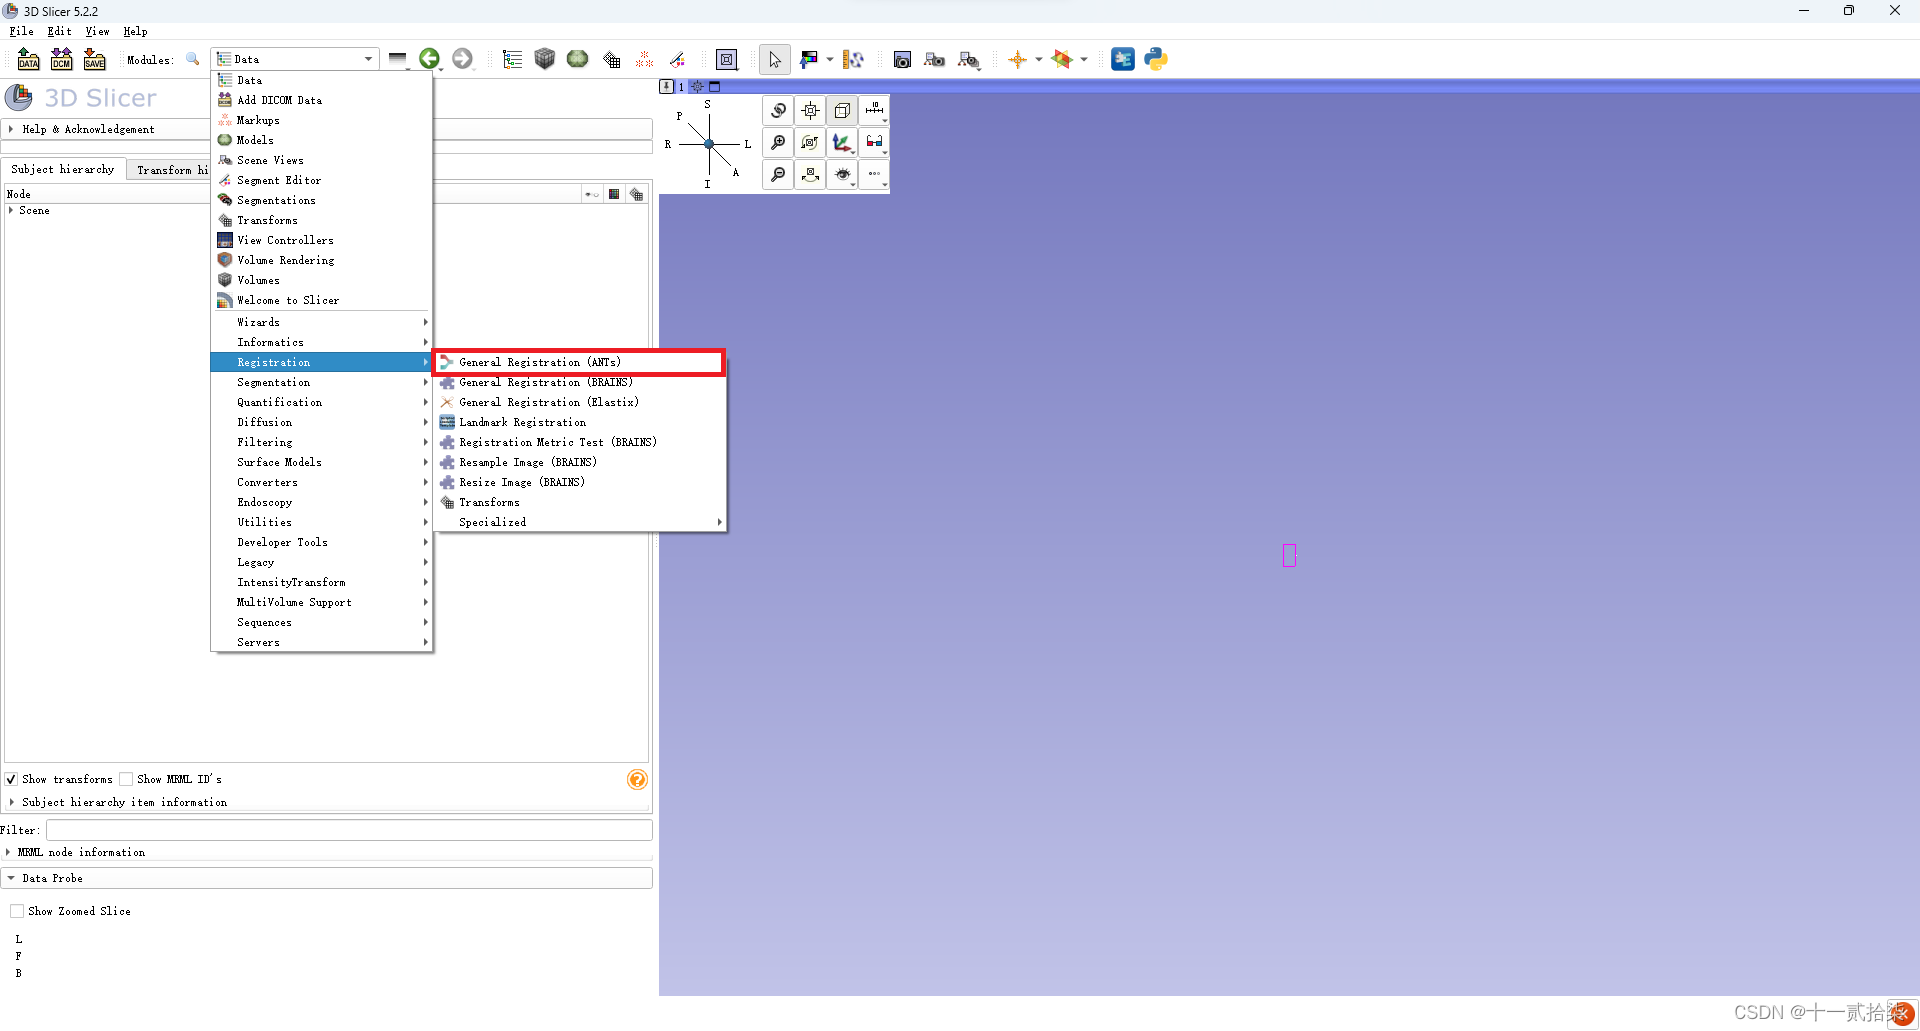1920x1031 pixels.
Task: Open the orientation marker axes dropdown
Action: pyautogui.click(x=843, y=143)
